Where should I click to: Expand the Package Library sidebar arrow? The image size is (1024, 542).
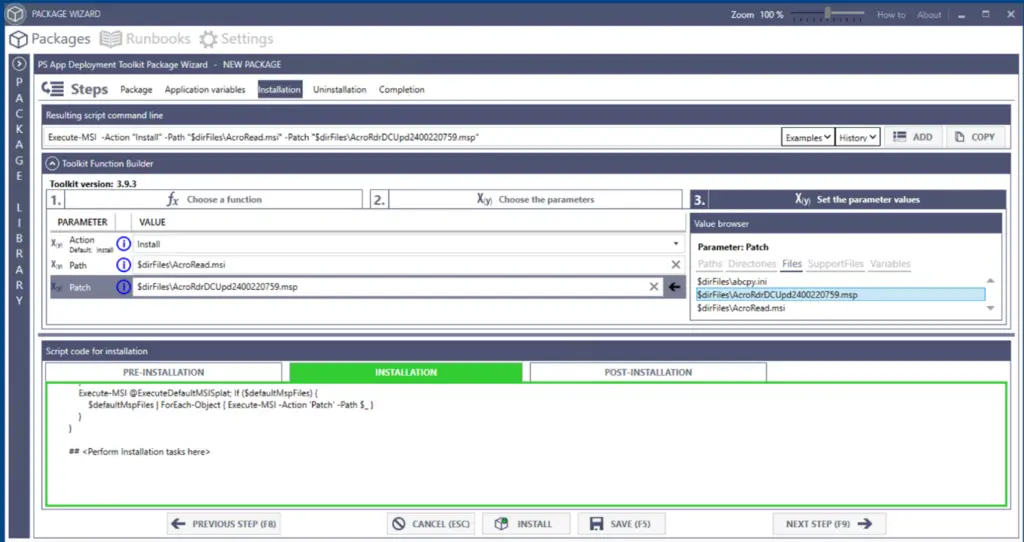[x=19, y=64]
